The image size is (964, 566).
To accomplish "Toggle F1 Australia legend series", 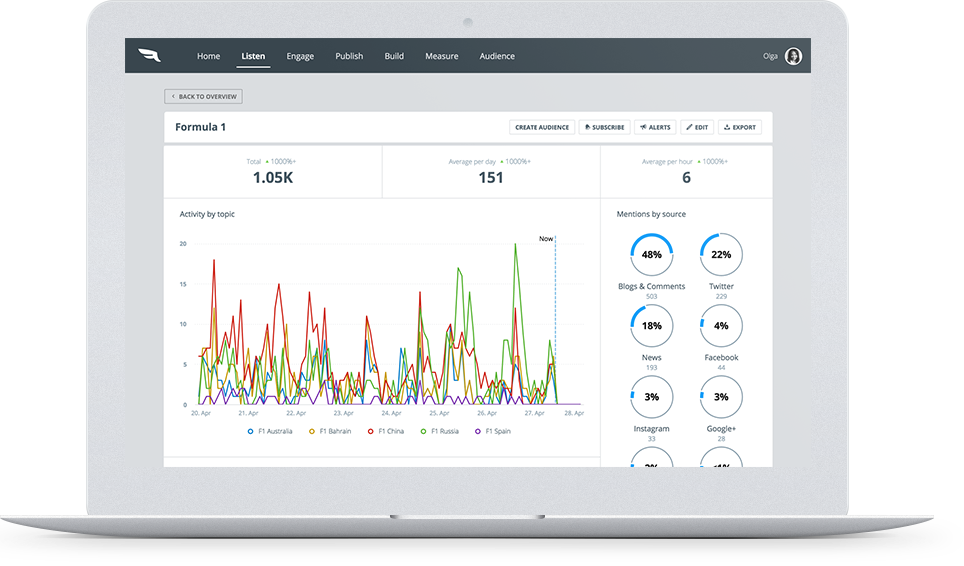I will point(270,431).
